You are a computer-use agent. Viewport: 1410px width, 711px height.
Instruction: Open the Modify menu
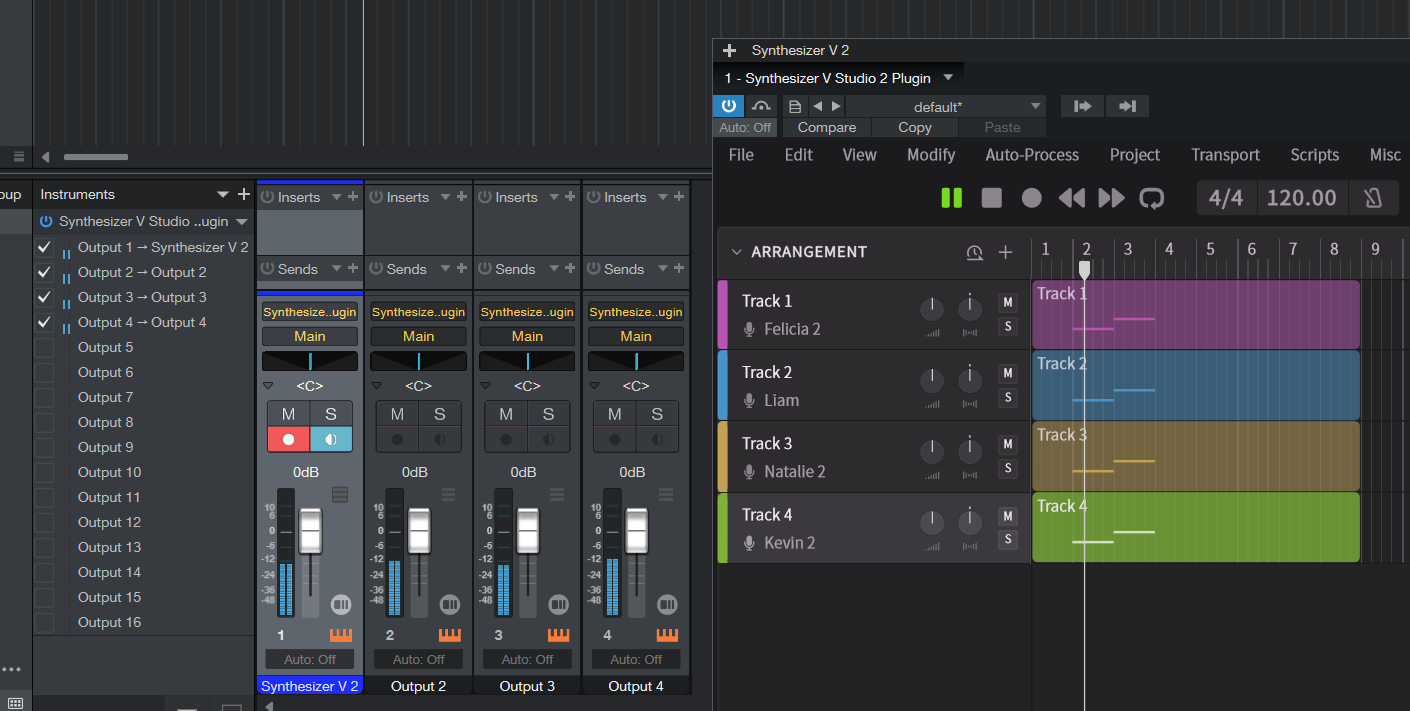click(931, 155)
